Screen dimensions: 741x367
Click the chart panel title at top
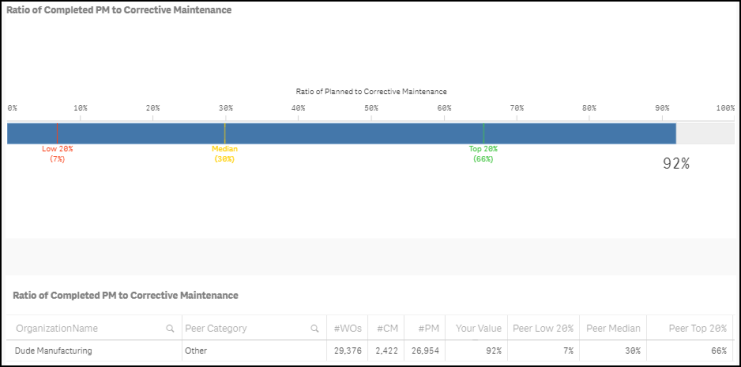tap(119, 10)
